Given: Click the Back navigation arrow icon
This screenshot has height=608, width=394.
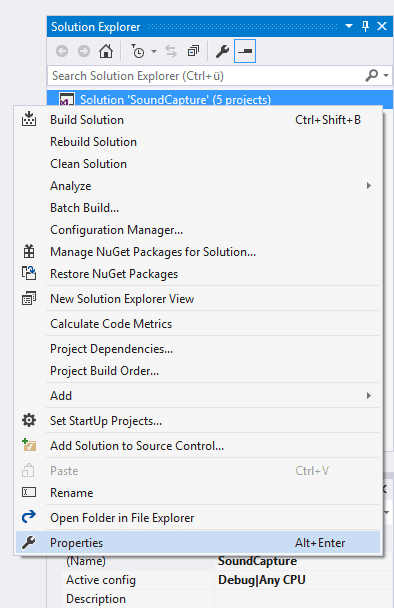Looking at the screenshot, I should 62,51.
